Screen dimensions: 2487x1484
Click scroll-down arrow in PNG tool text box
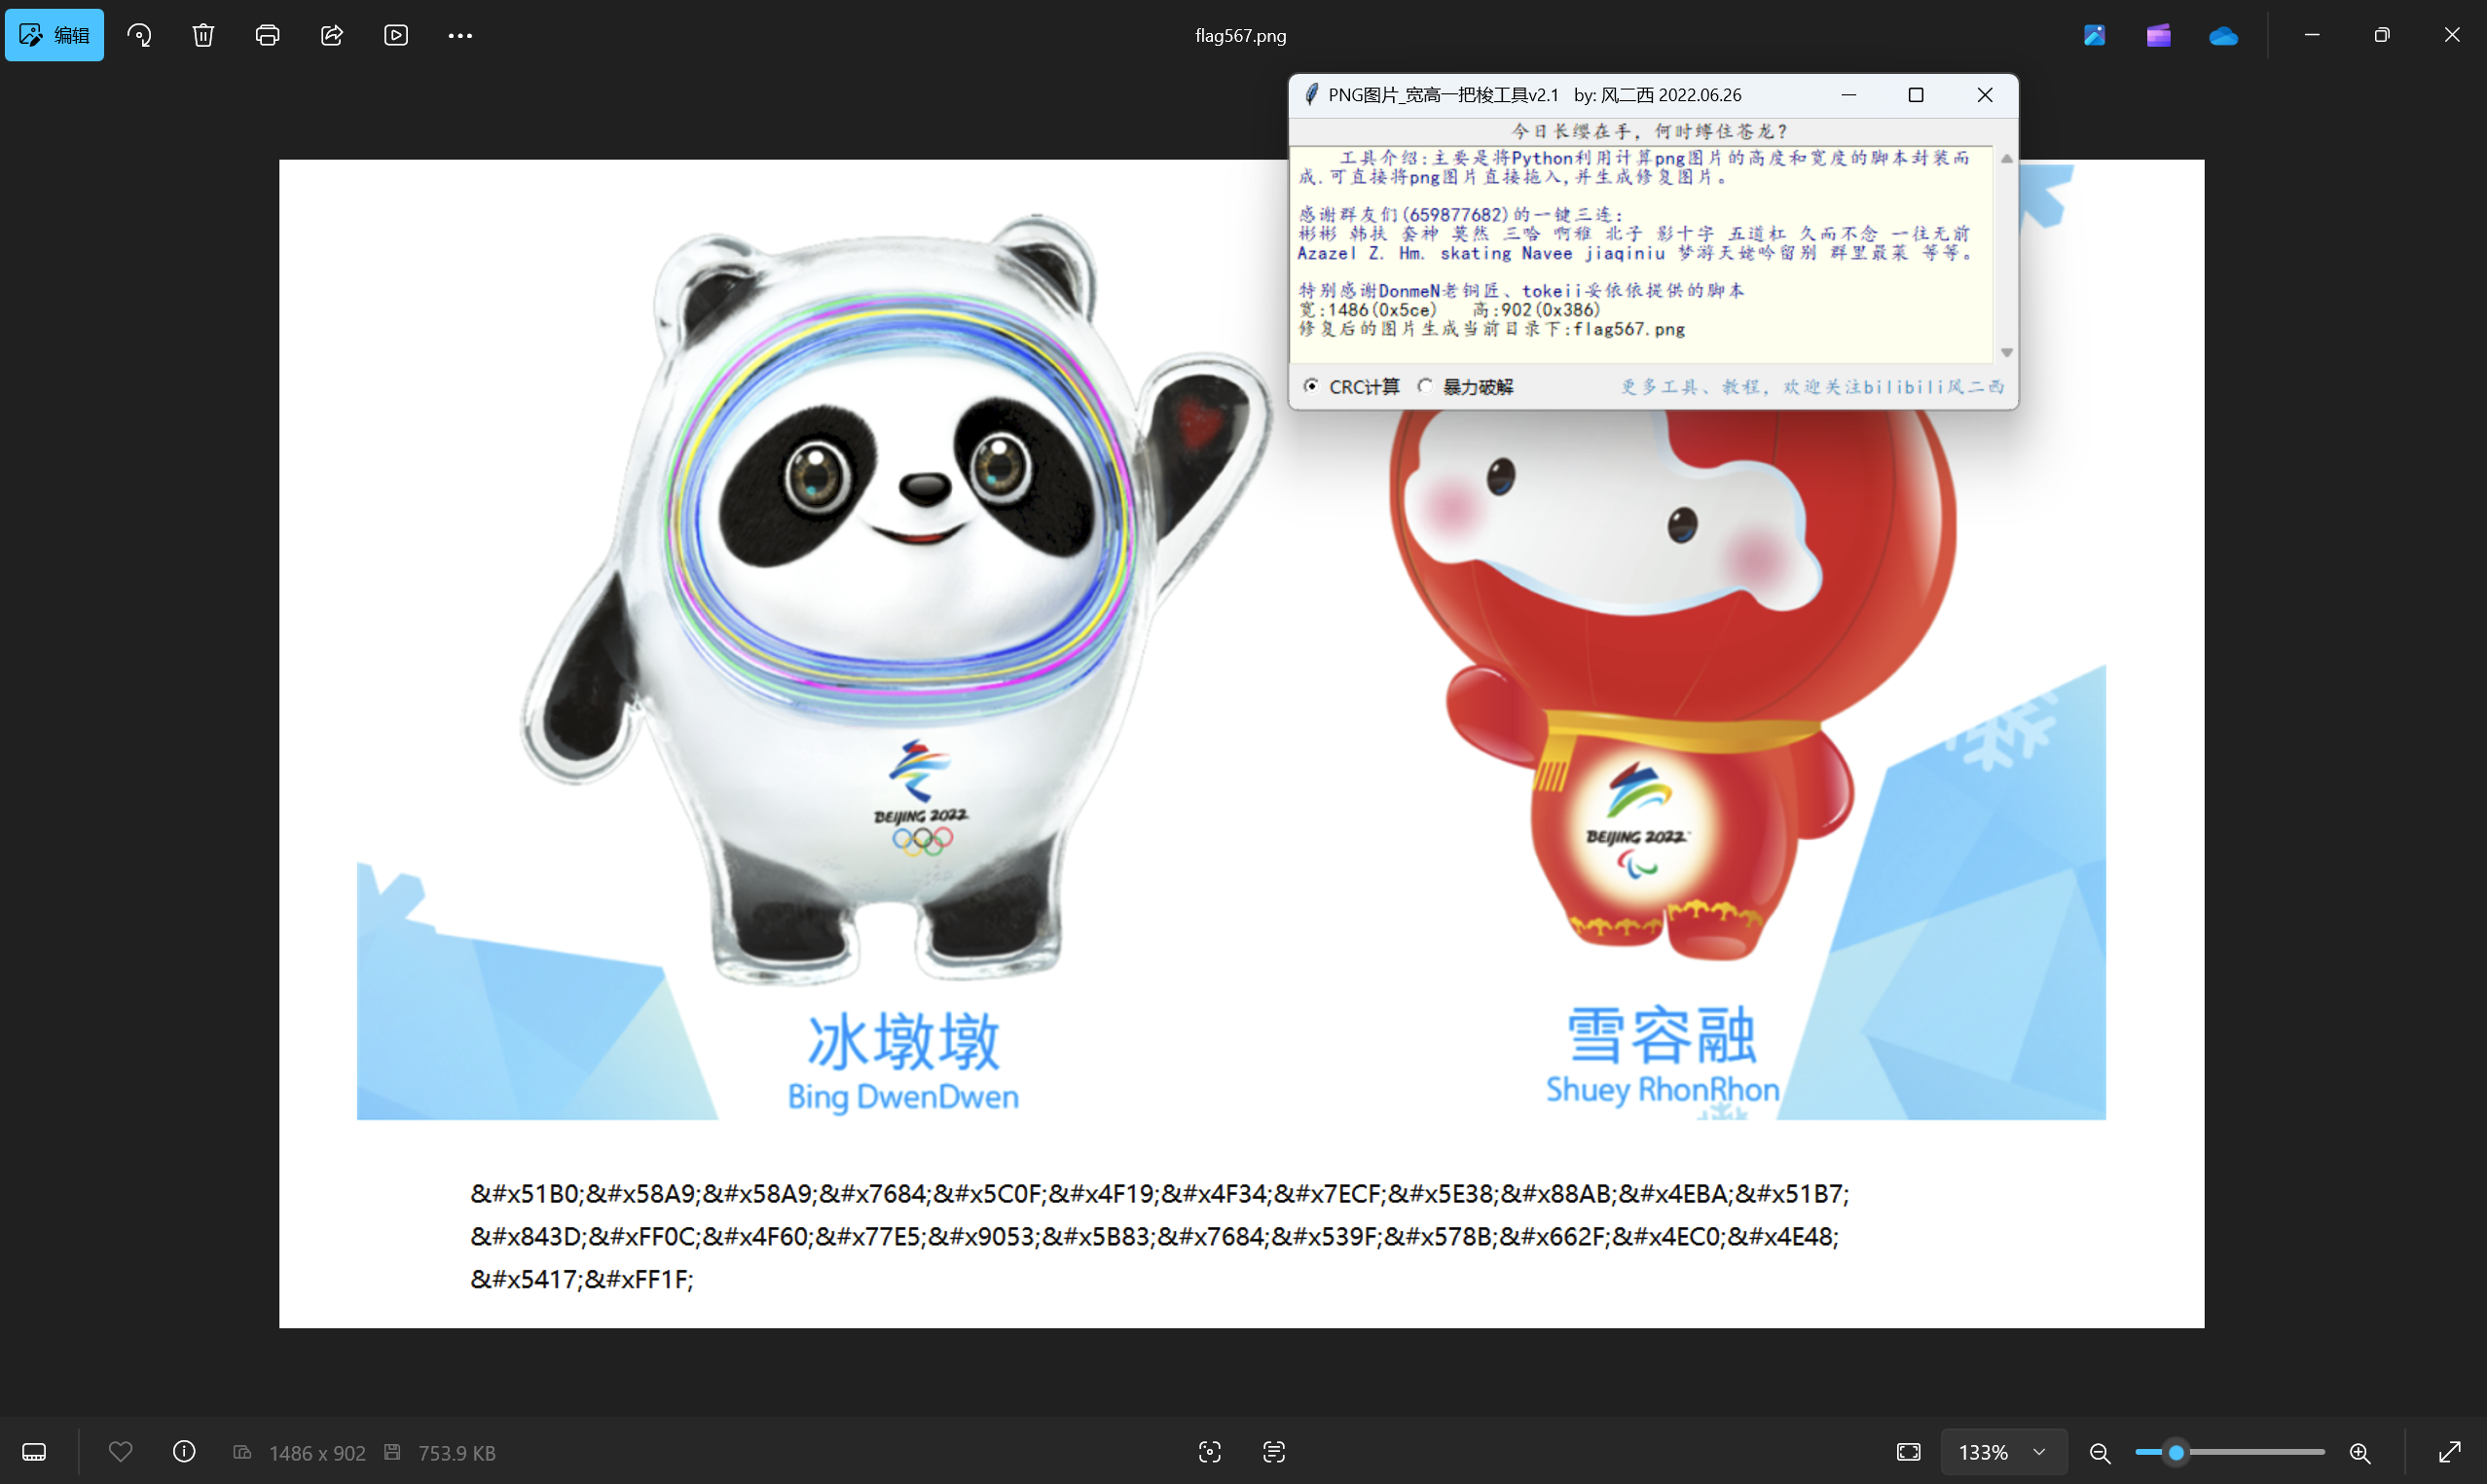click(2006, 352)
